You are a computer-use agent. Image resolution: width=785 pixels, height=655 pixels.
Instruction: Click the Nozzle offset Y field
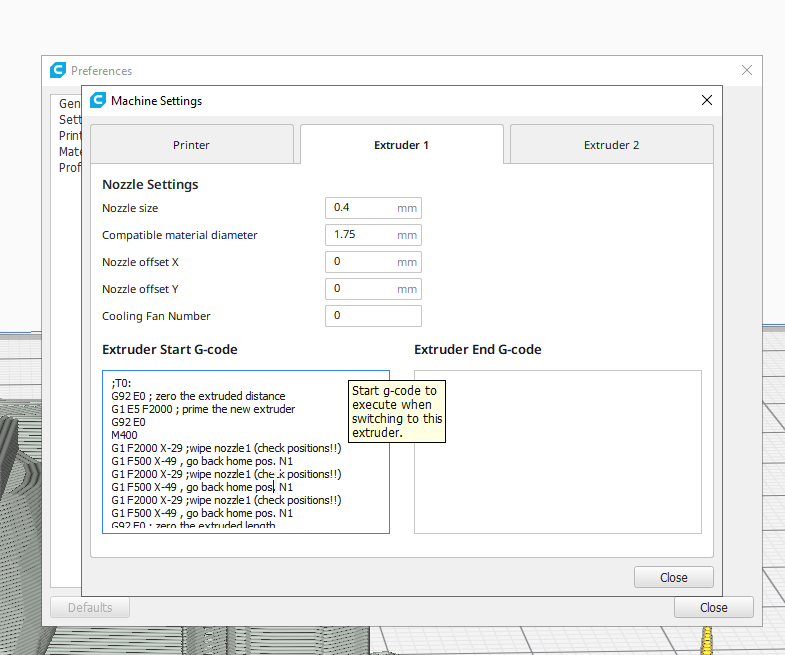pyautogui.click(x=373, y=289)
